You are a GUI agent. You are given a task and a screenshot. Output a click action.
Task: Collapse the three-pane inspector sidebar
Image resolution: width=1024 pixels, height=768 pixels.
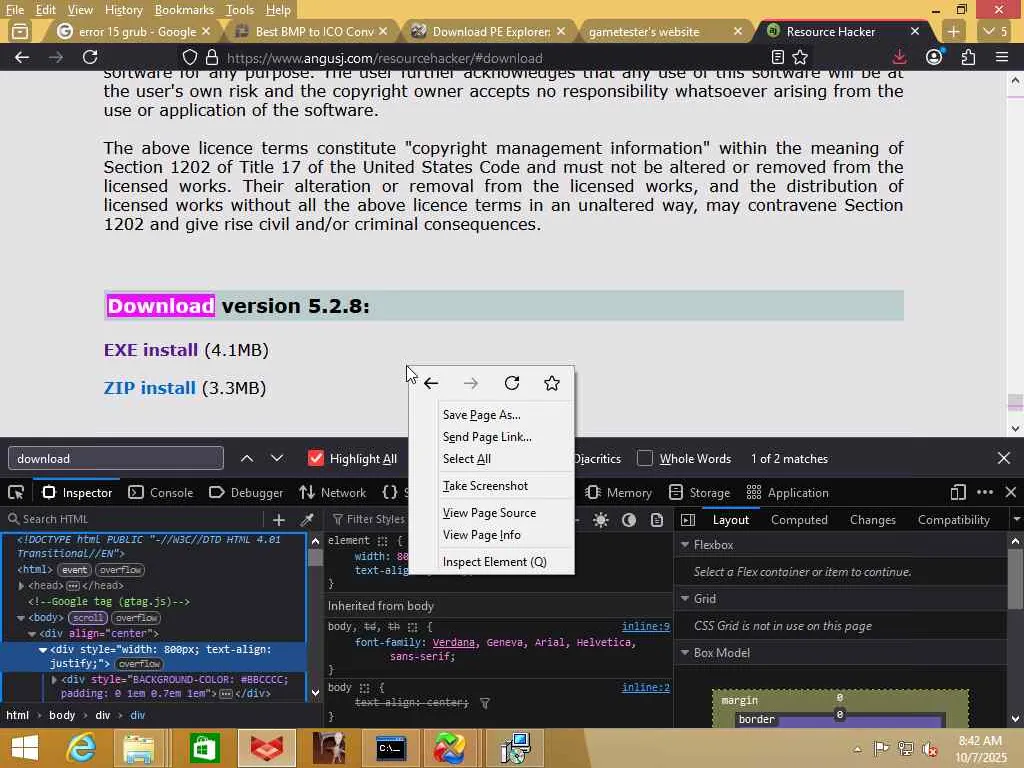pos(688,520)
